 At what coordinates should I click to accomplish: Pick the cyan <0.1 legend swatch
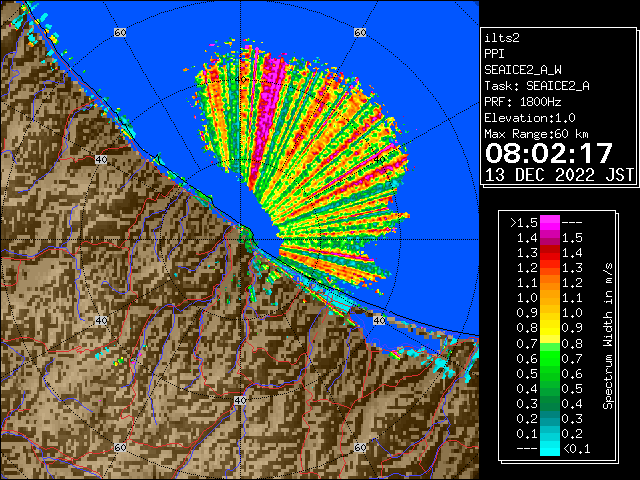550,448
